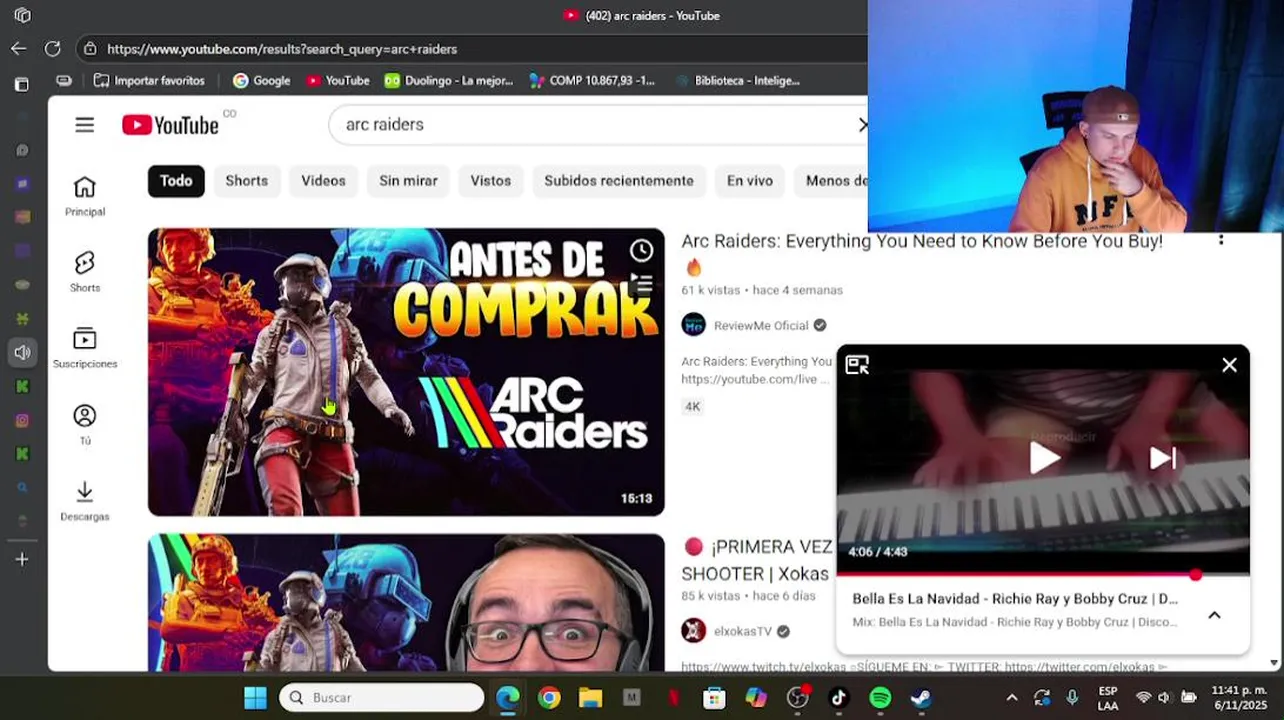The height and width of the screenshot is (720, 1284).
Task: Click the taskbar Buscar search box
Action: click(381, 698)
